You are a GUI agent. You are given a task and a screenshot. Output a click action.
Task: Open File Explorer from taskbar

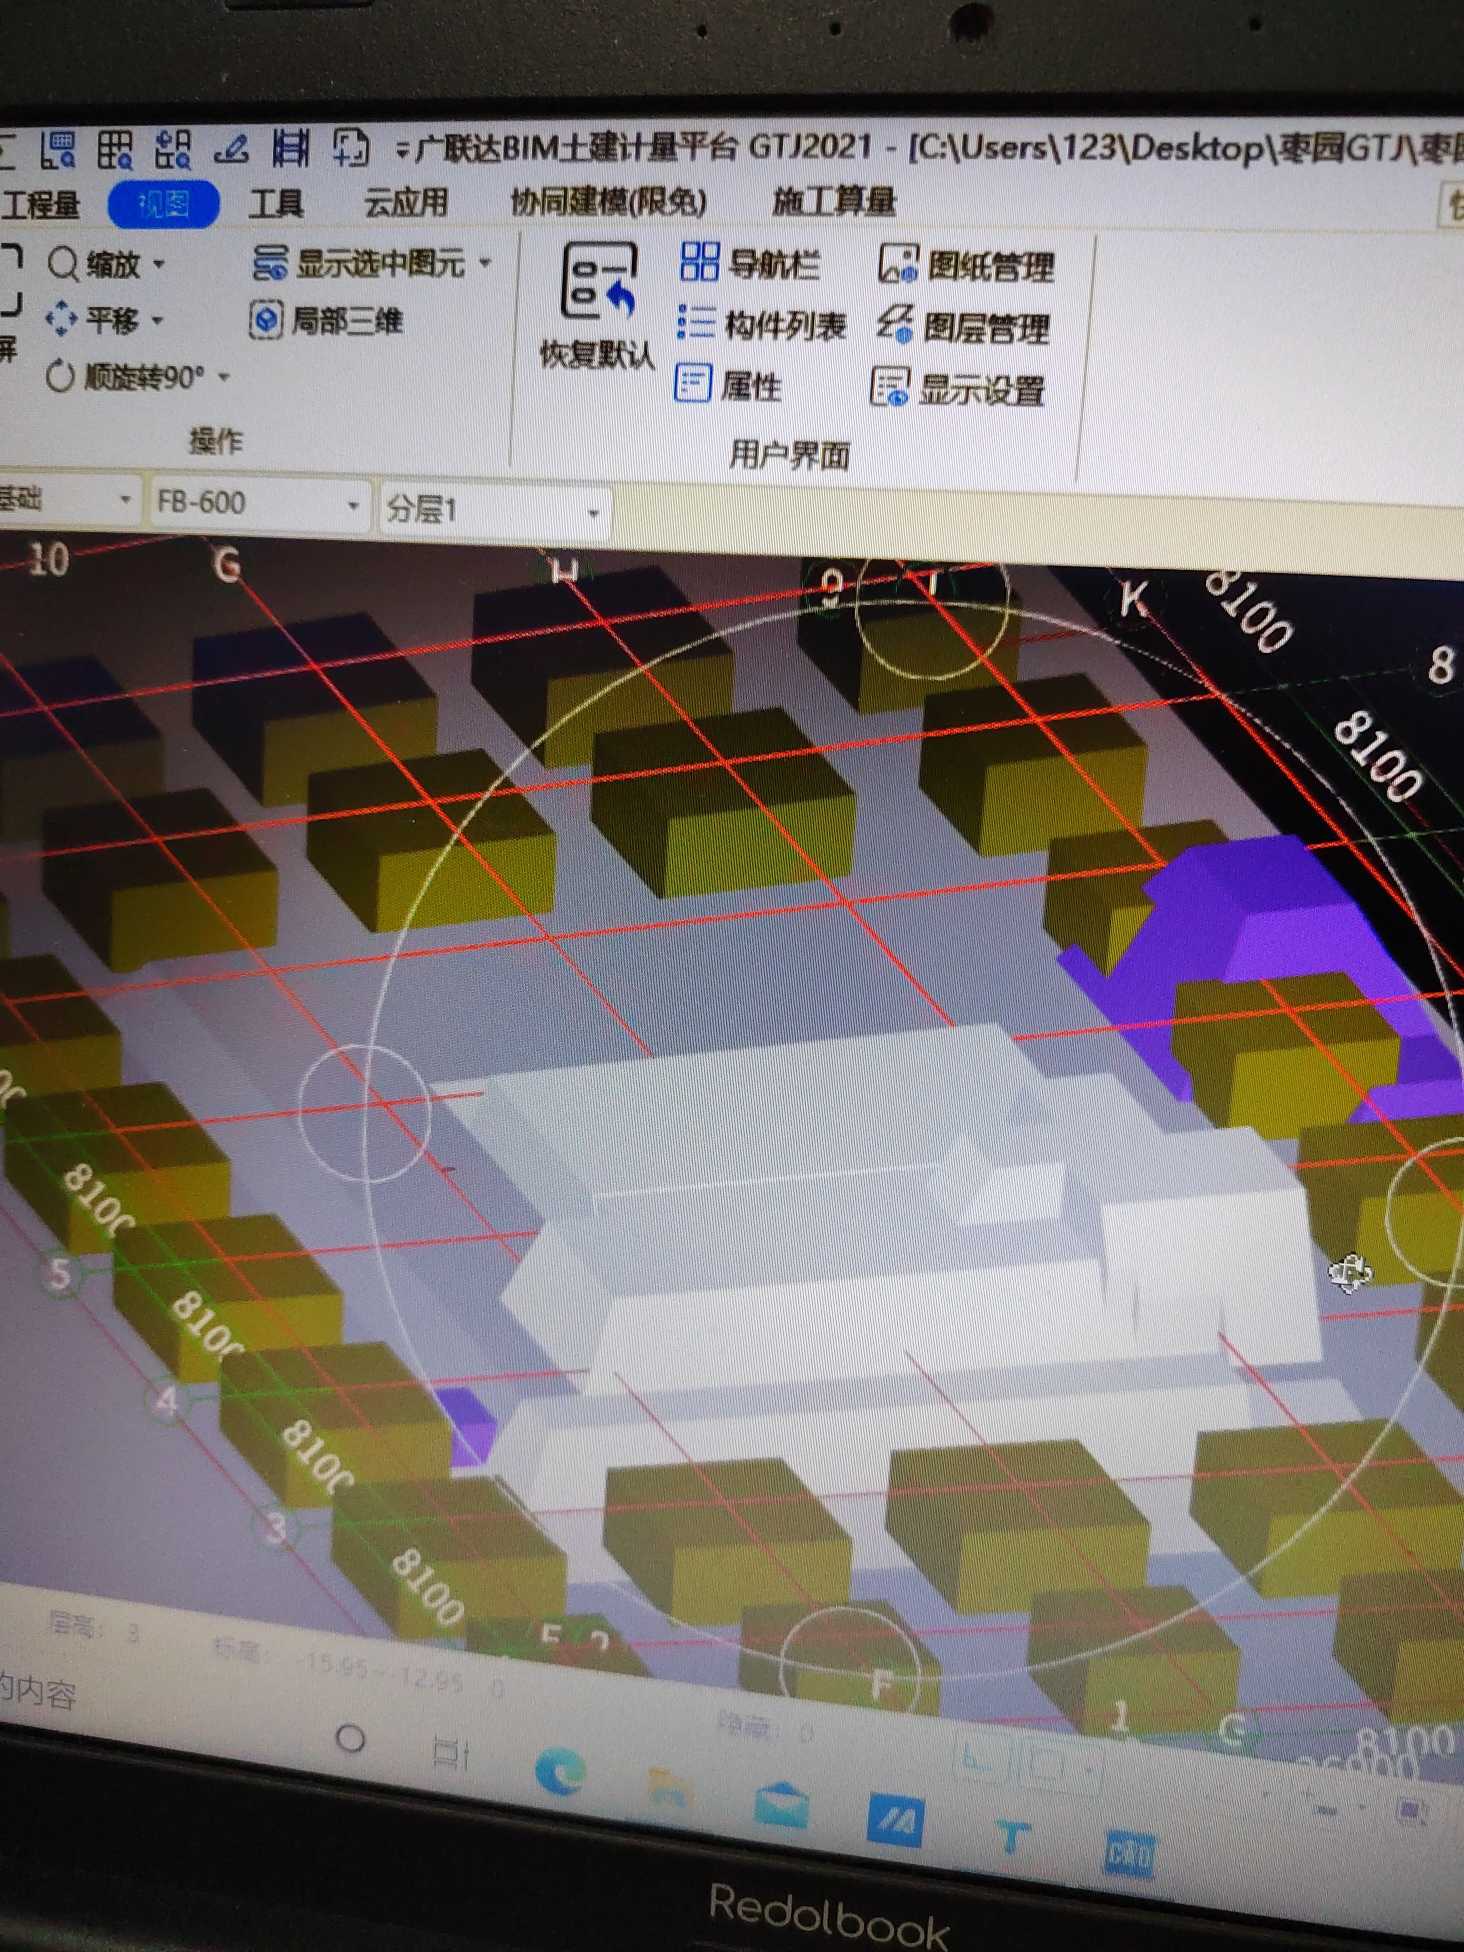pyautogui.click(x=668, y=1789)
